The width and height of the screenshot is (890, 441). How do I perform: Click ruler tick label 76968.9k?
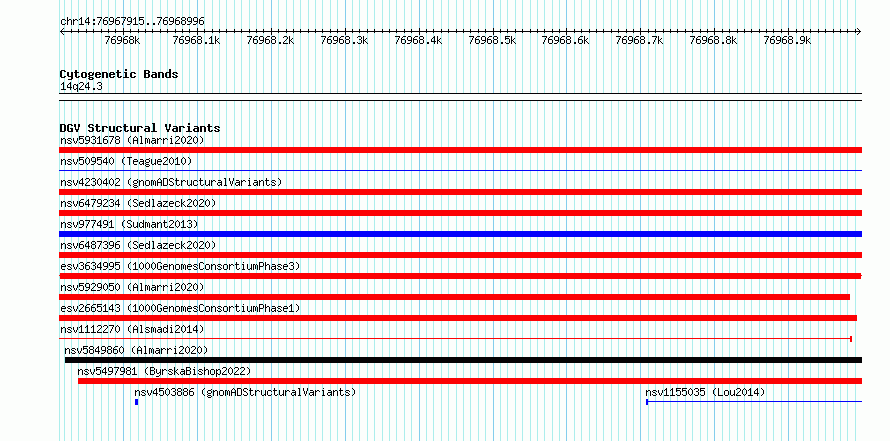[787, 40]
